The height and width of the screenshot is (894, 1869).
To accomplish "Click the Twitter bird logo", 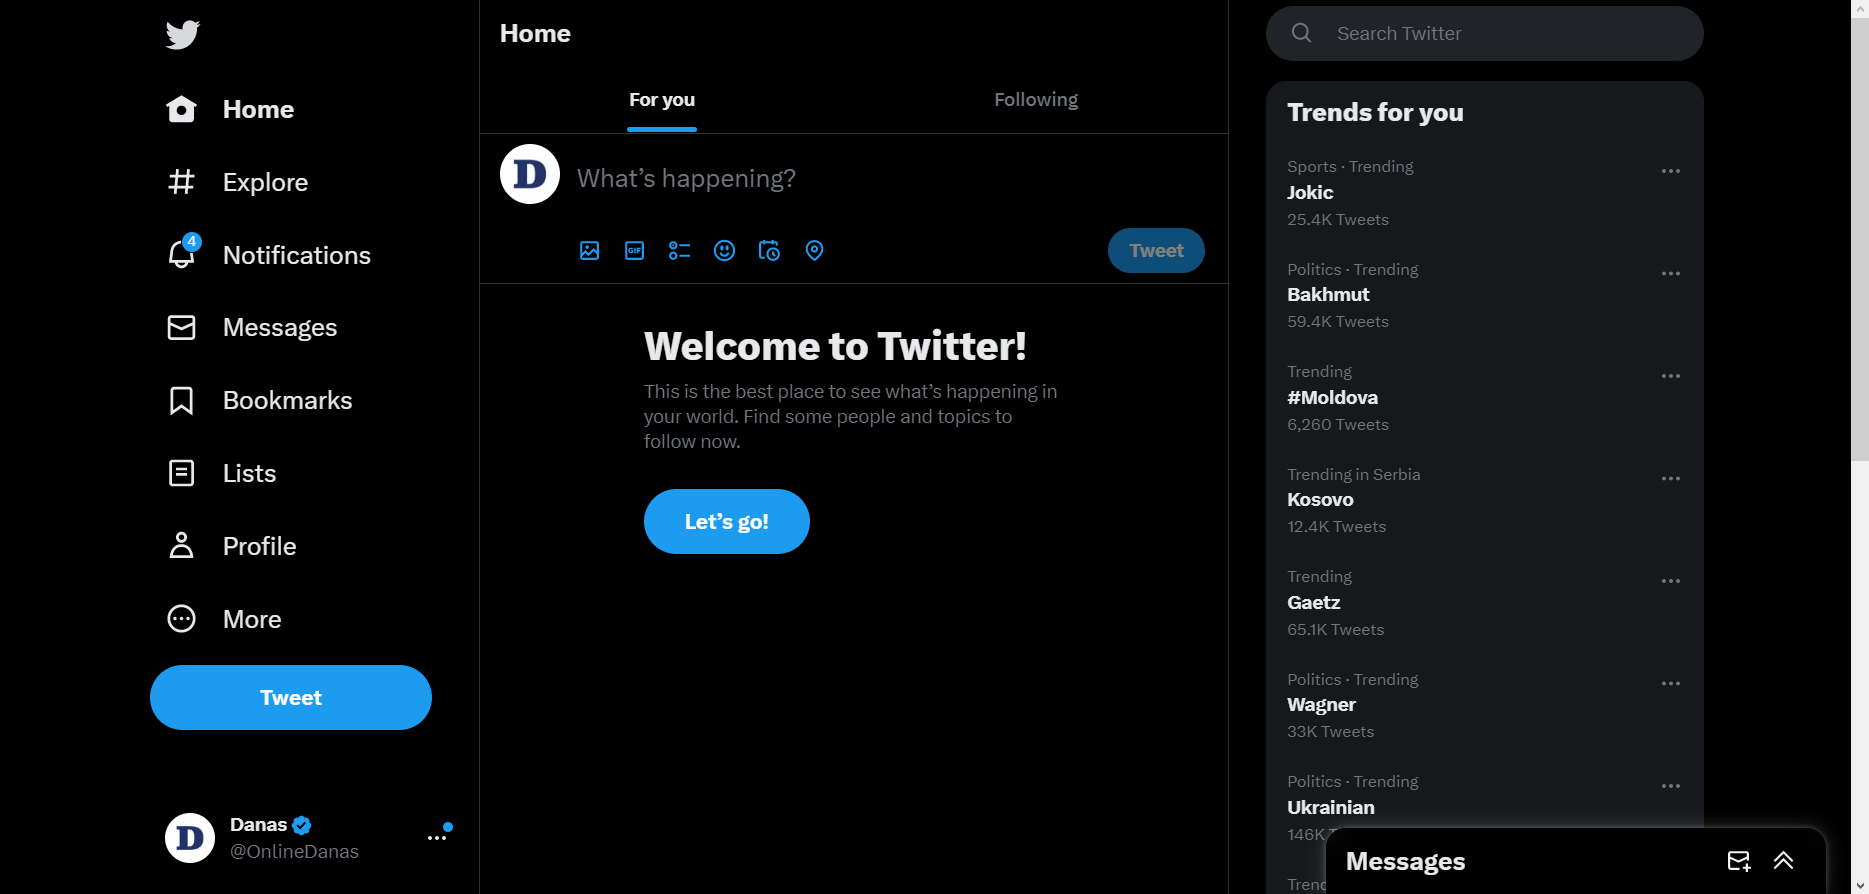I will 183,35.
